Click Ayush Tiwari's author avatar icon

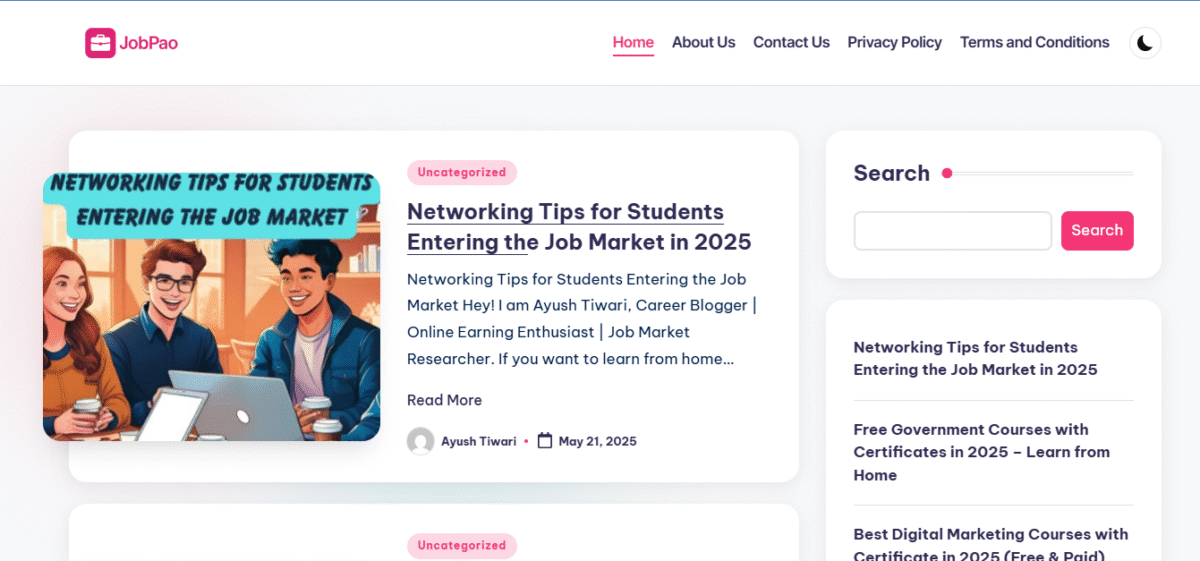coord(420,441)
